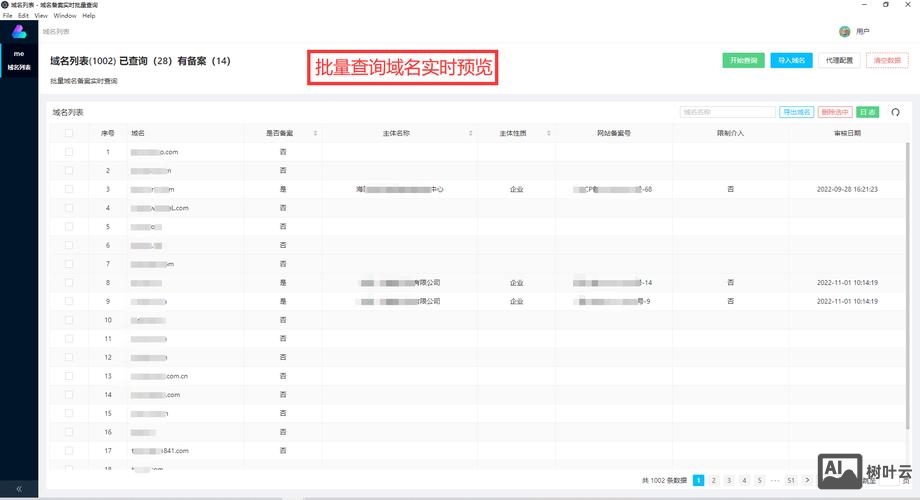The image size is (920, 500).
Task: Go to page 2 in pagination
Action: (x=714, y=481)
